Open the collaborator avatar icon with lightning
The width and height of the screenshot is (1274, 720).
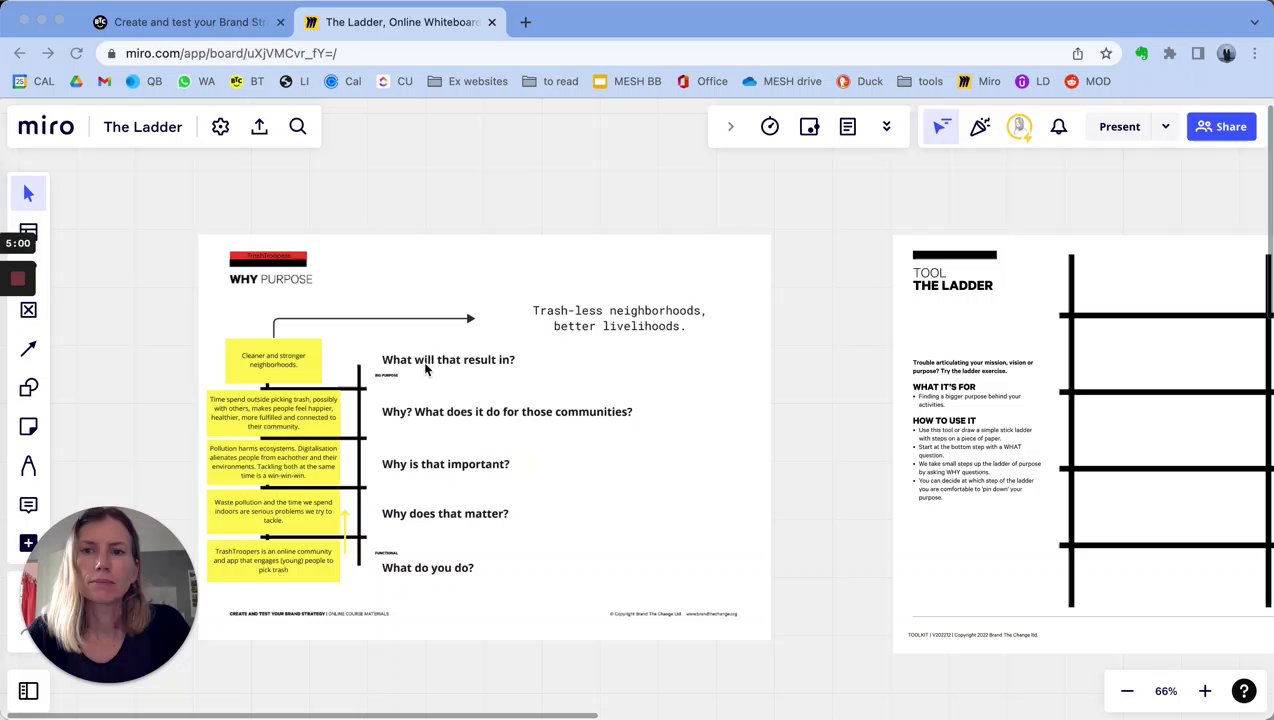(x=1019, y=127)
